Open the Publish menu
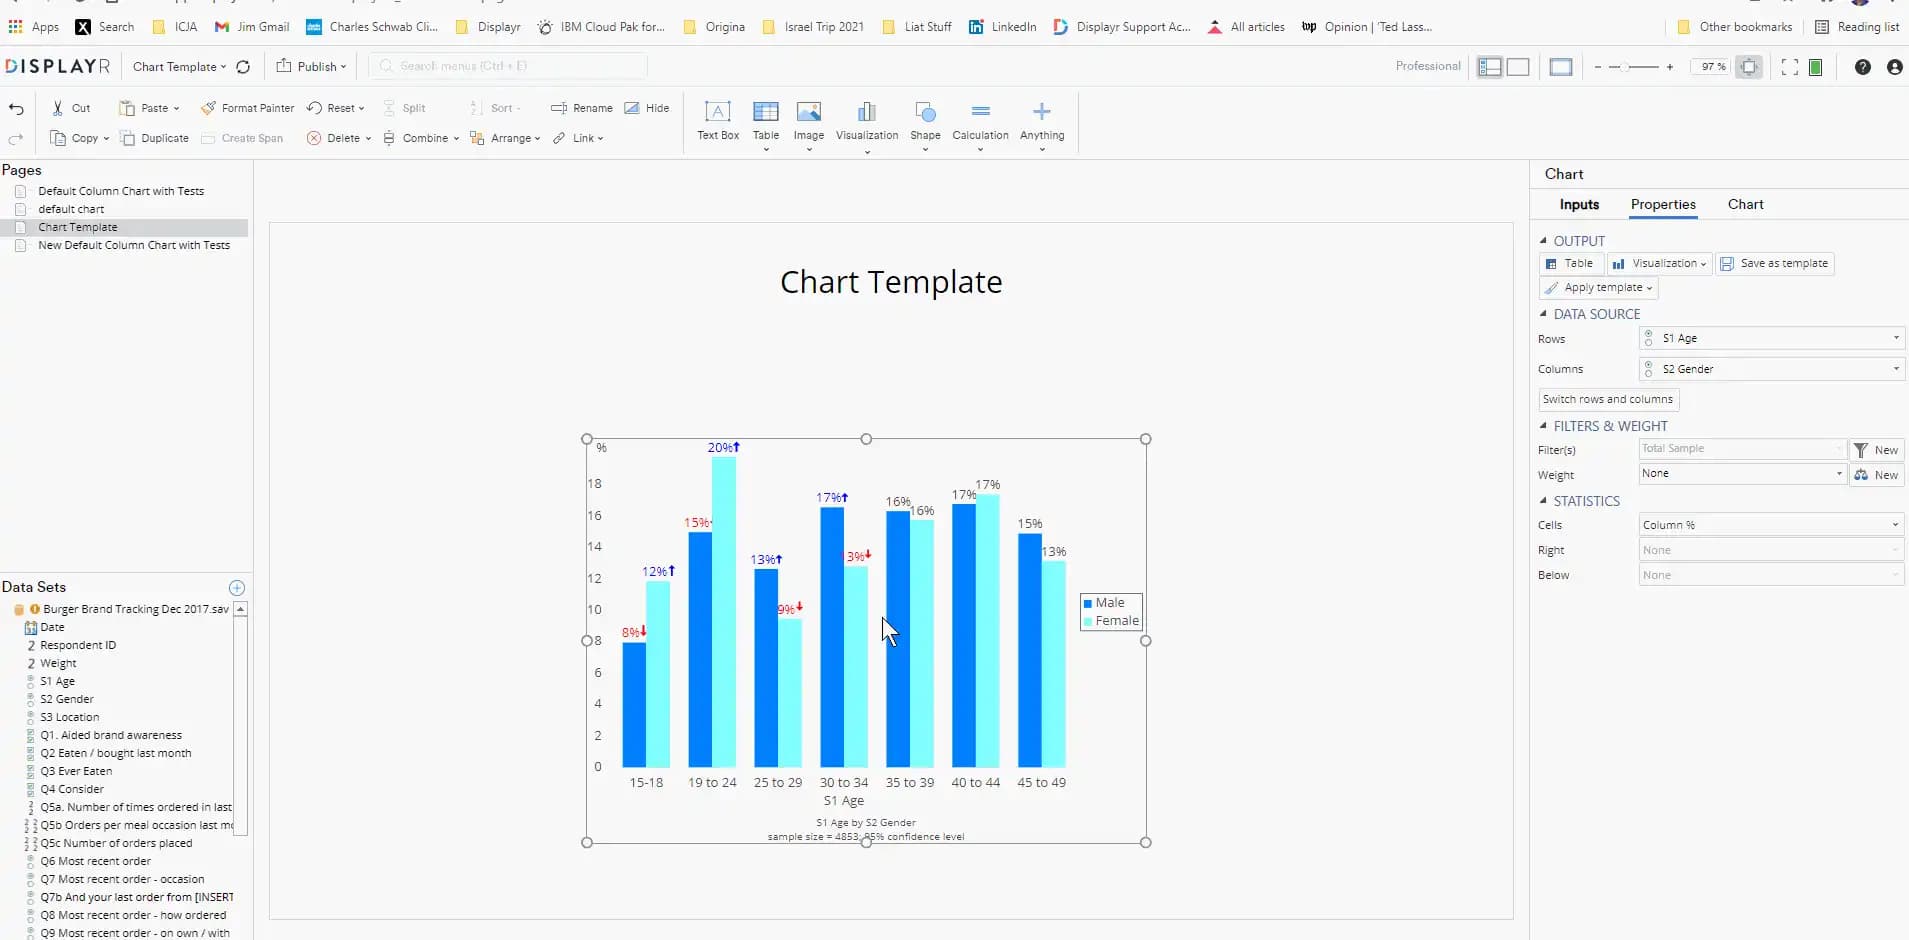Image resolution: width=1909 pixels, height=940 pixels. click(311, 67)
